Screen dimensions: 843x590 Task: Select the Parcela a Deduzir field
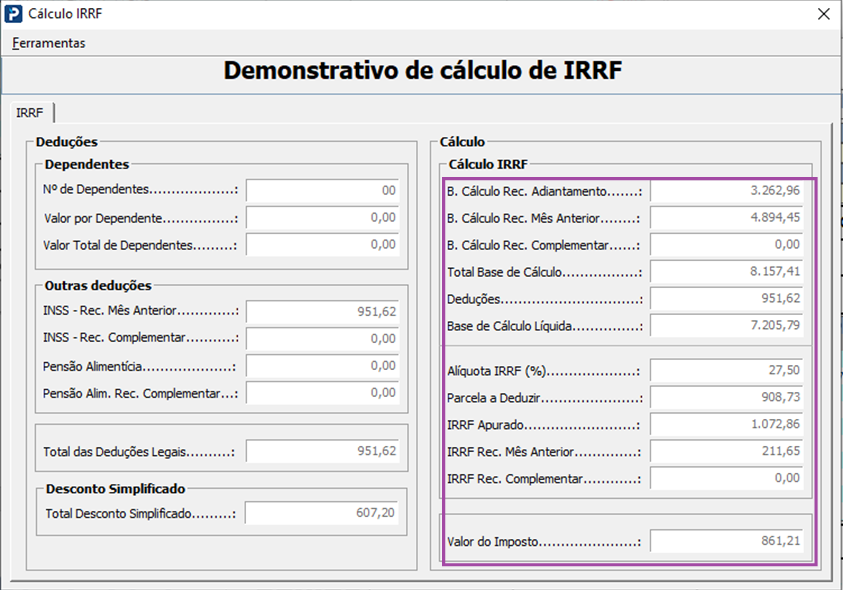(x=727, y=398)
